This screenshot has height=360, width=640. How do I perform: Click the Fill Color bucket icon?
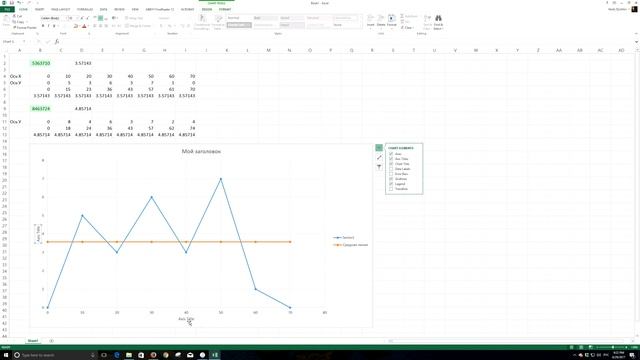pyautogui.click(x=76, y=26)
